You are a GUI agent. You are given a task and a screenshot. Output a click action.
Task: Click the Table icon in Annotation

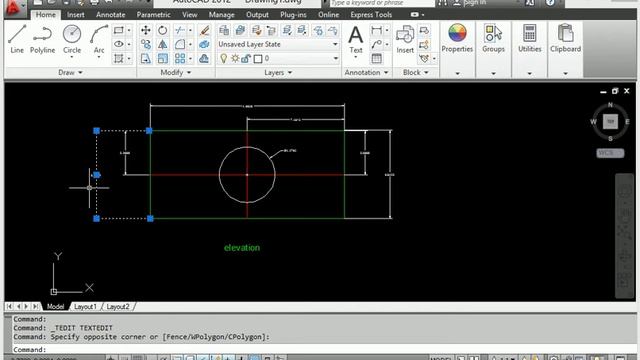376,58
